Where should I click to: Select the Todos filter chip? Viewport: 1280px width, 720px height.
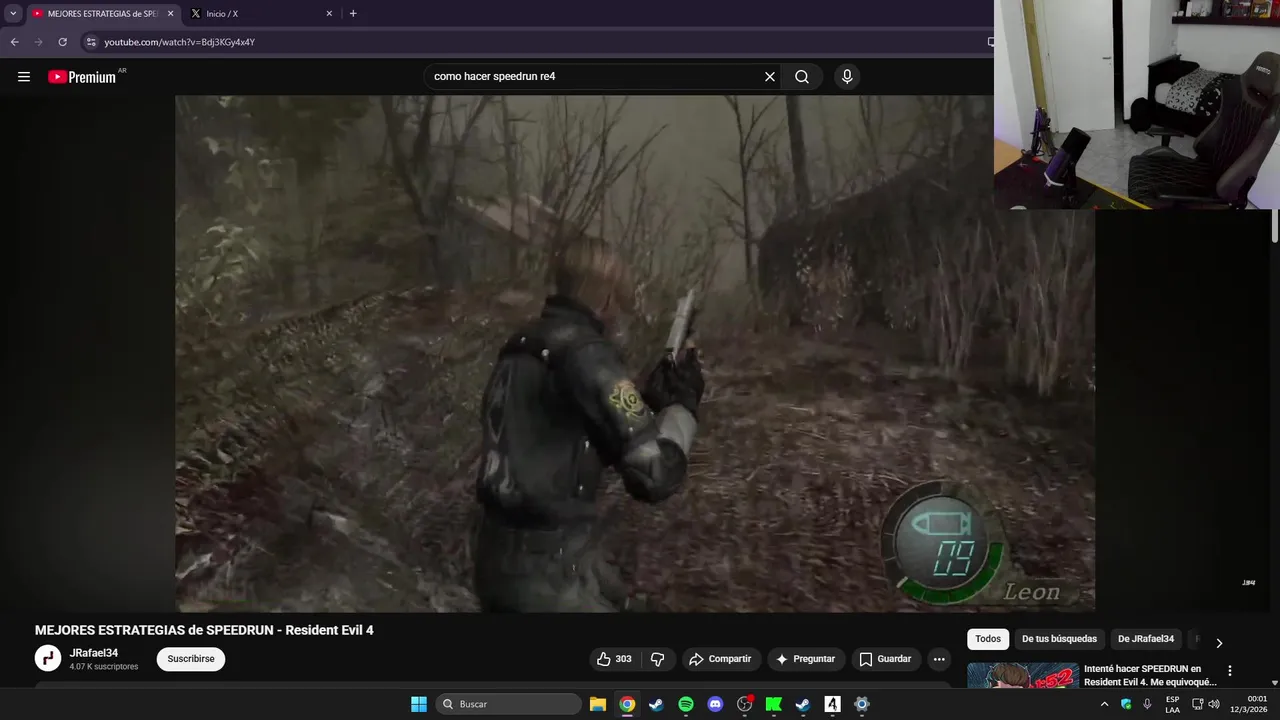point(988,639)
